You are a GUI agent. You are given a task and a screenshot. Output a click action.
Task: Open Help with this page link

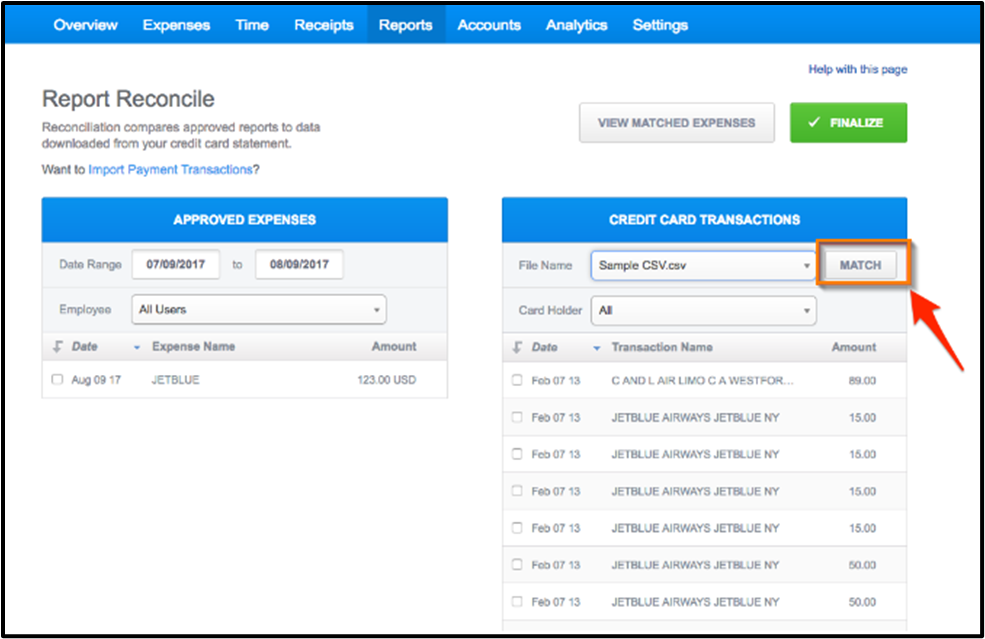(857, 69)
